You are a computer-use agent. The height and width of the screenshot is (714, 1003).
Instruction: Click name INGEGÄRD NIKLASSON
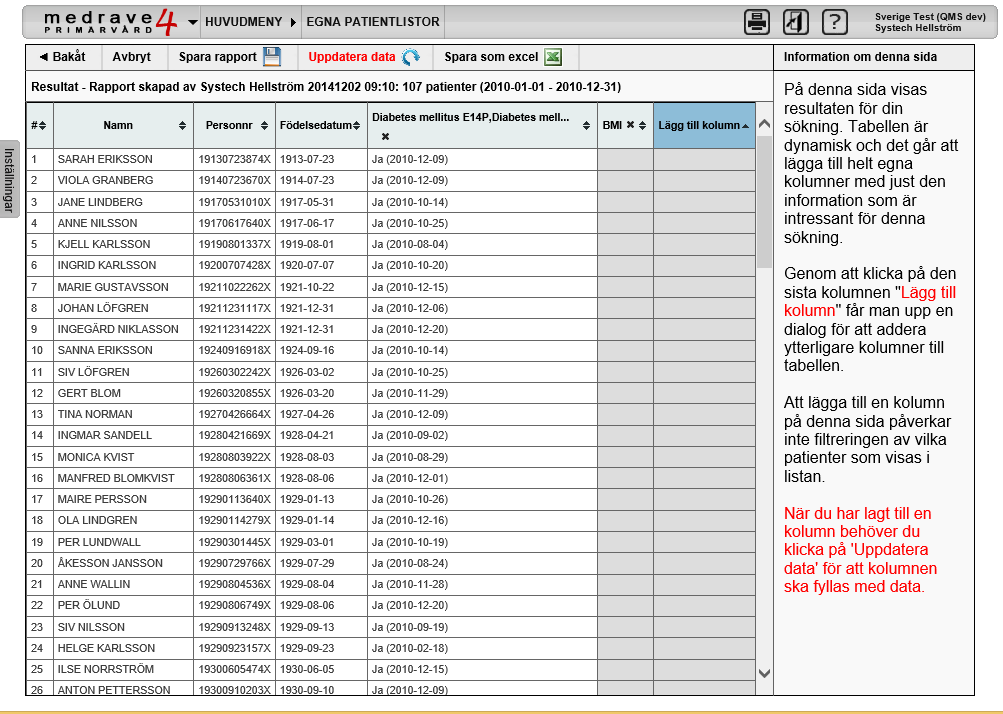[118, 329]
